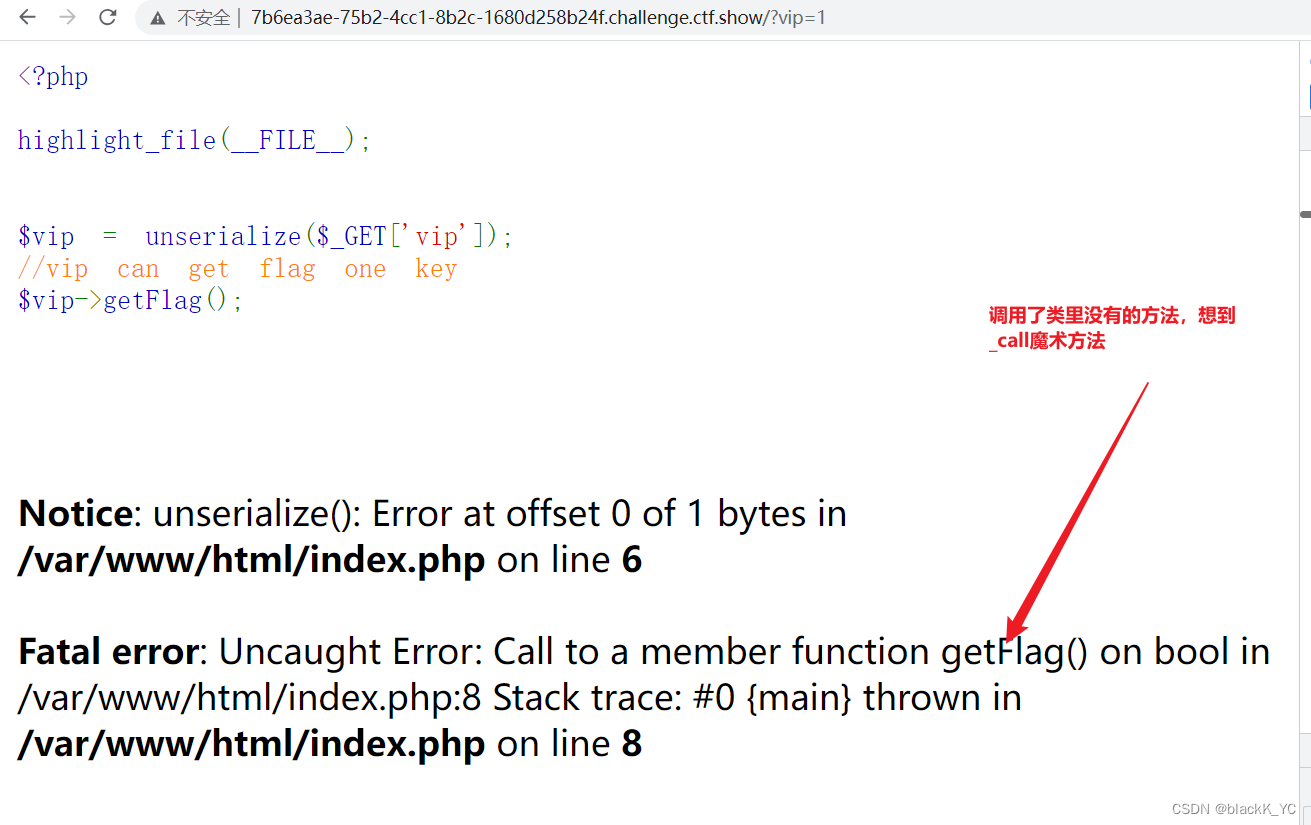Click the insecure site warning icon
Viewport: 1311px width, 825px height.
click(157, 18)
